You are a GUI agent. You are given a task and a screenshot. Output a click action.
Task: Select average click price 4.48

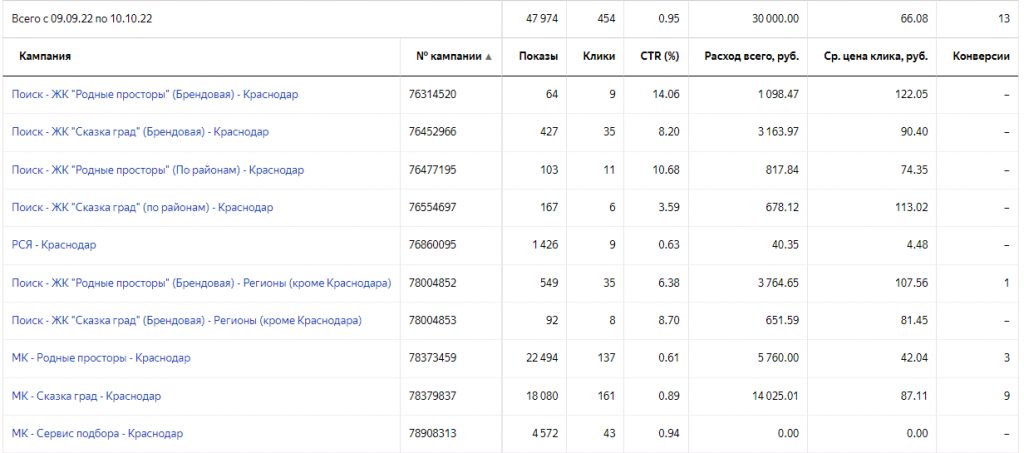tap(918, 245)
